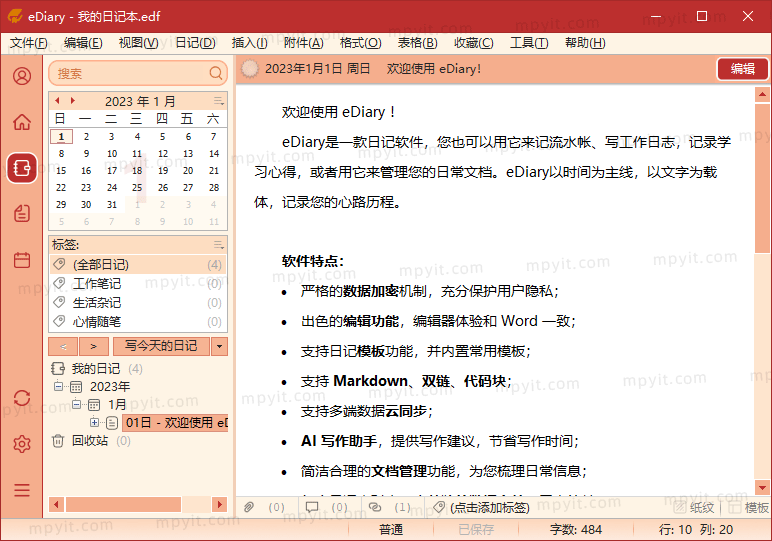Go to previous month arrow in calendar
The height and width of the screenshot is (541, 772).
[x=57, y=100]
